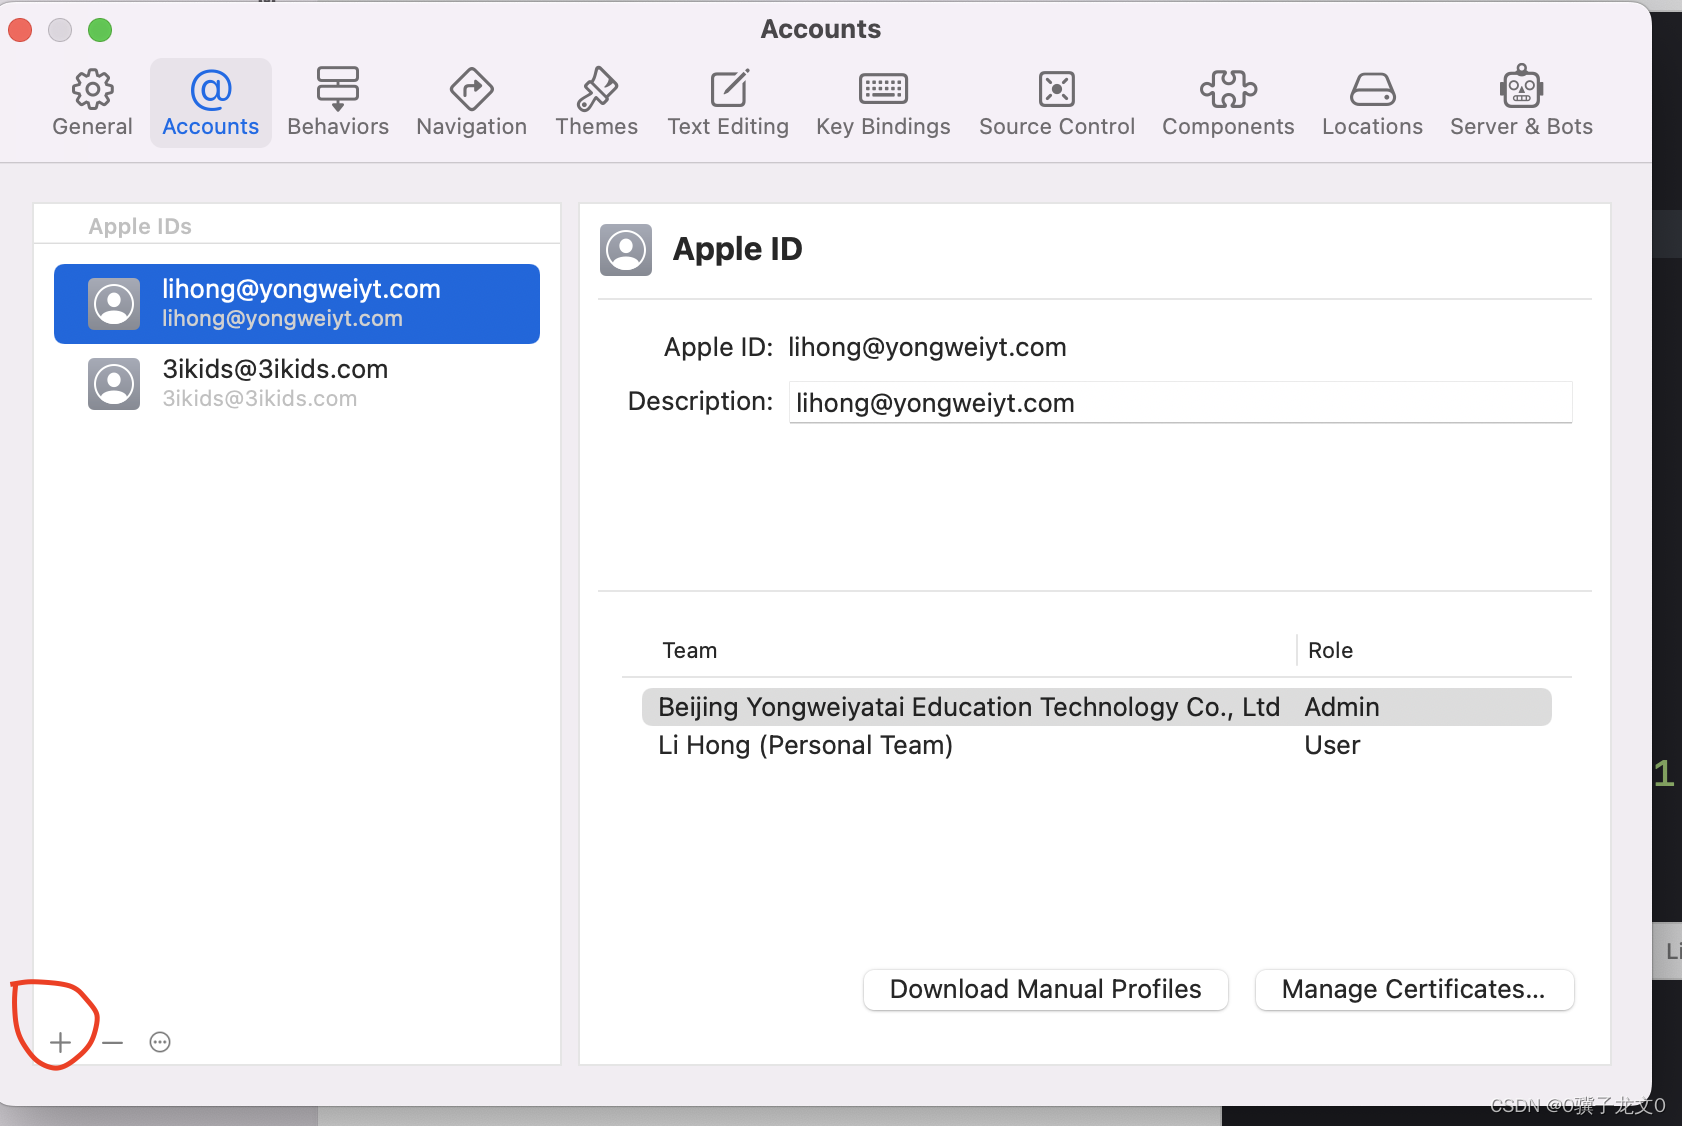The width and height of the screenshot is (1682, 1126).
Task: Open the Server & Bots preferences pane
Action: click(x=1521, y=100)
